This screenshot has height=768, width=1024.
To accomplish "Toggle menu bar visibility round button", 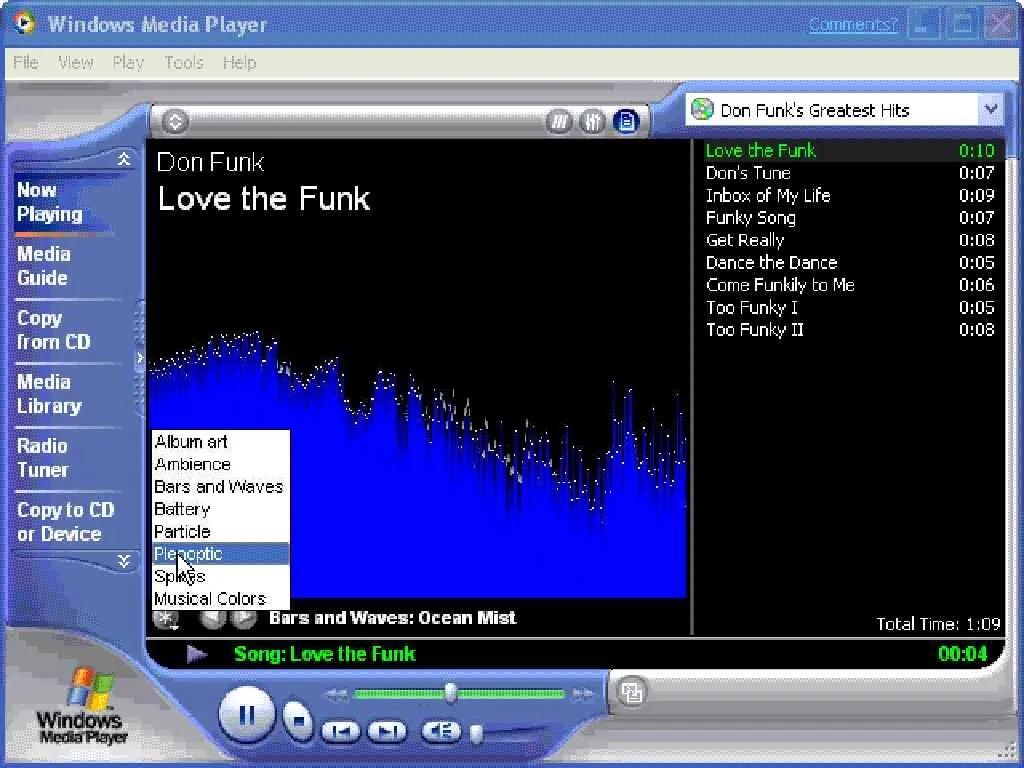I will click(x=174, y=121).
